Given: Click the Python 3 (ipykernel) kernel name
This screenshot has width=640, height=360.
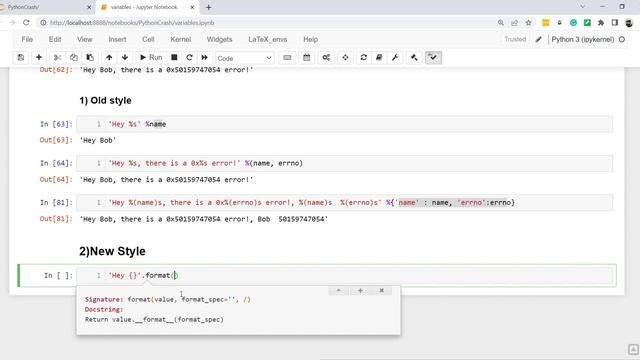Looking at the screenshot, I should pyautogui.click(x=582, y=40).
